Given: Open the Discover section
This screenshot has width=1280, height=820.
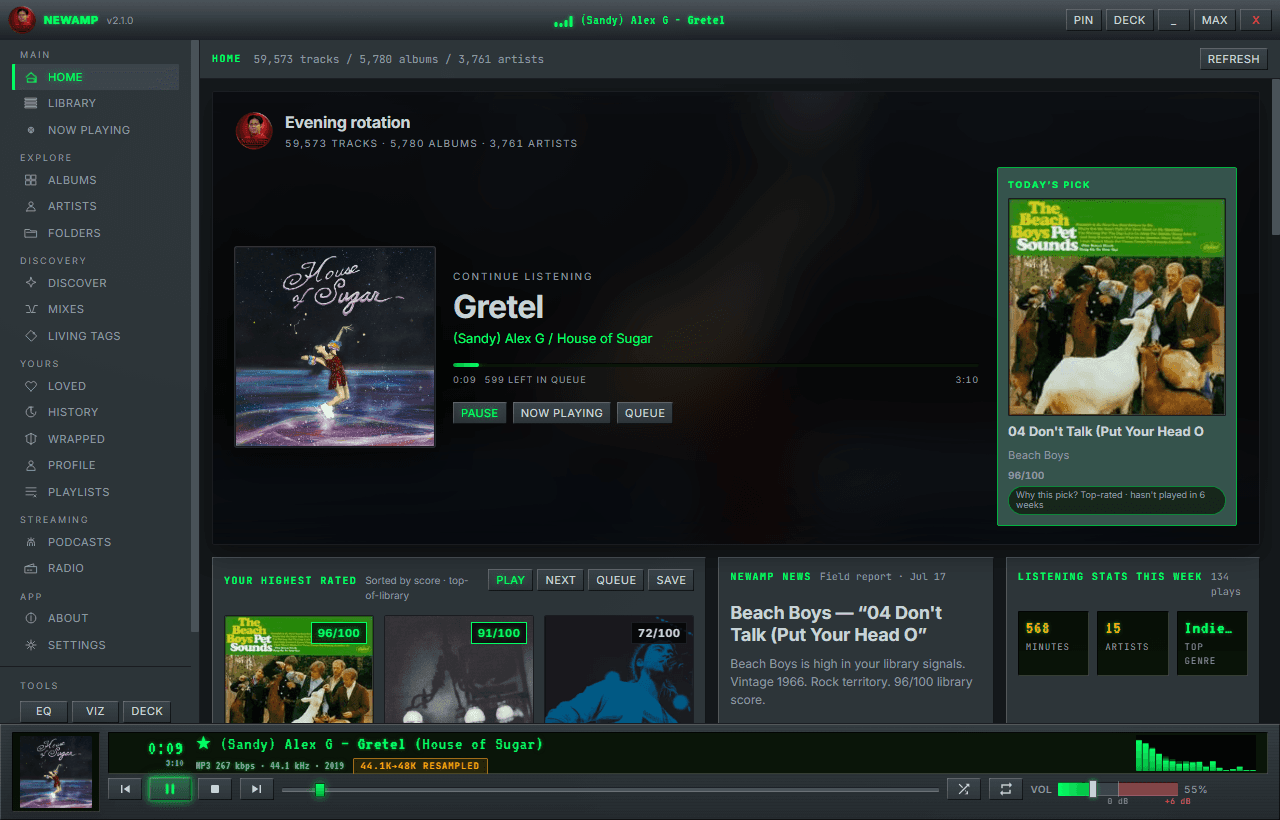Looking at the screenshot, I should 96,283.
